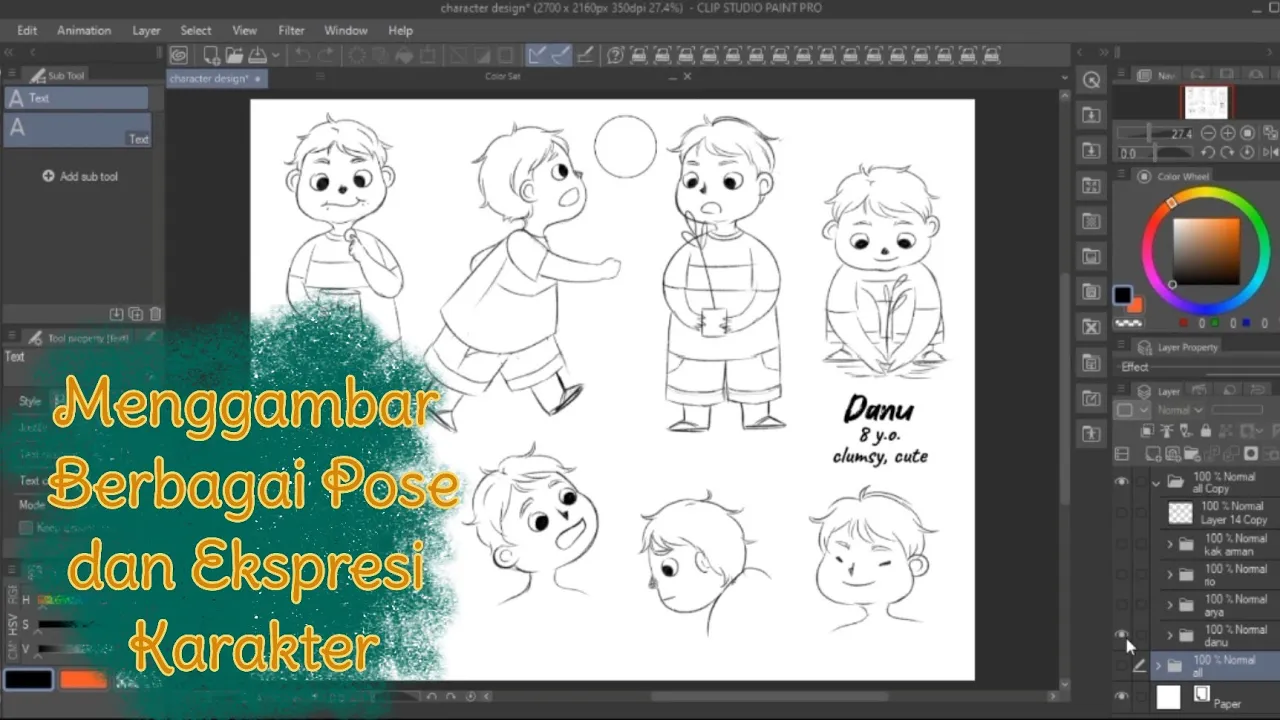Select the transparent color swatch
This screenshot has height=720, width=1280.
pyautogui.click(x=1128, y=323)
